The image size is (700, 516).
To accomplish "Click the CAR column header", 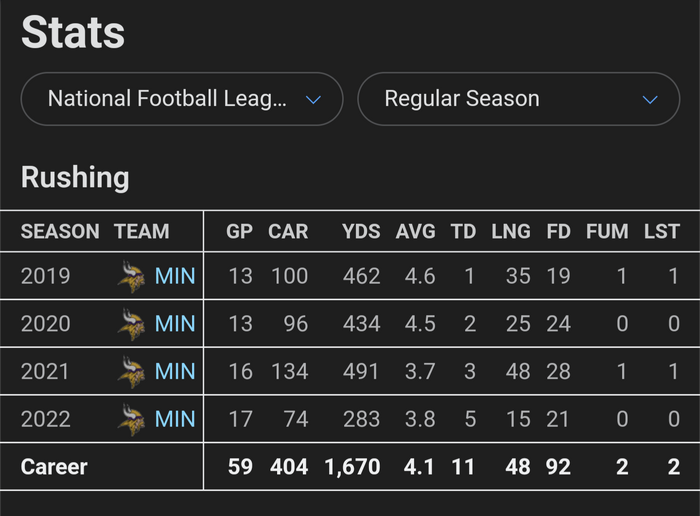I will (288, 231).
